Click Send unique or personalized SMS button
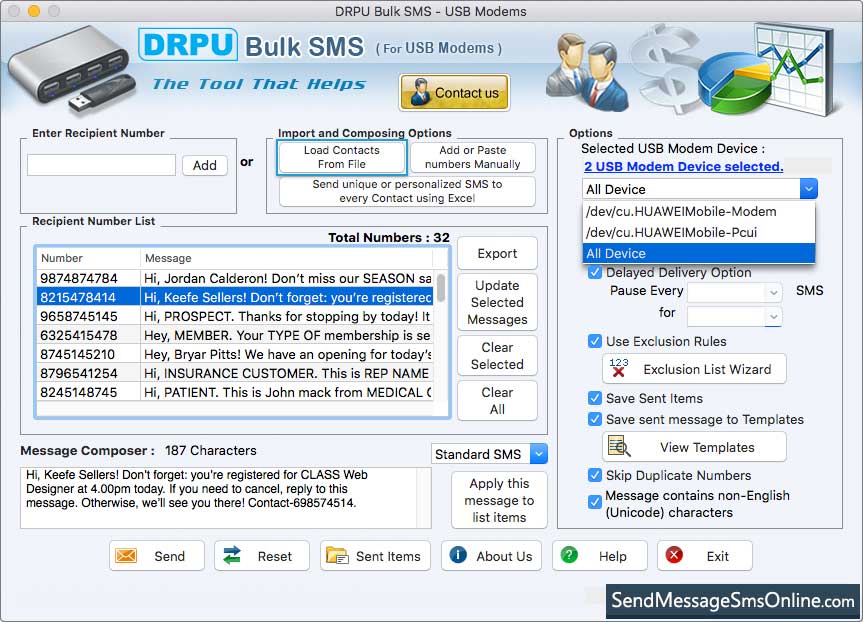 (407, 191)
